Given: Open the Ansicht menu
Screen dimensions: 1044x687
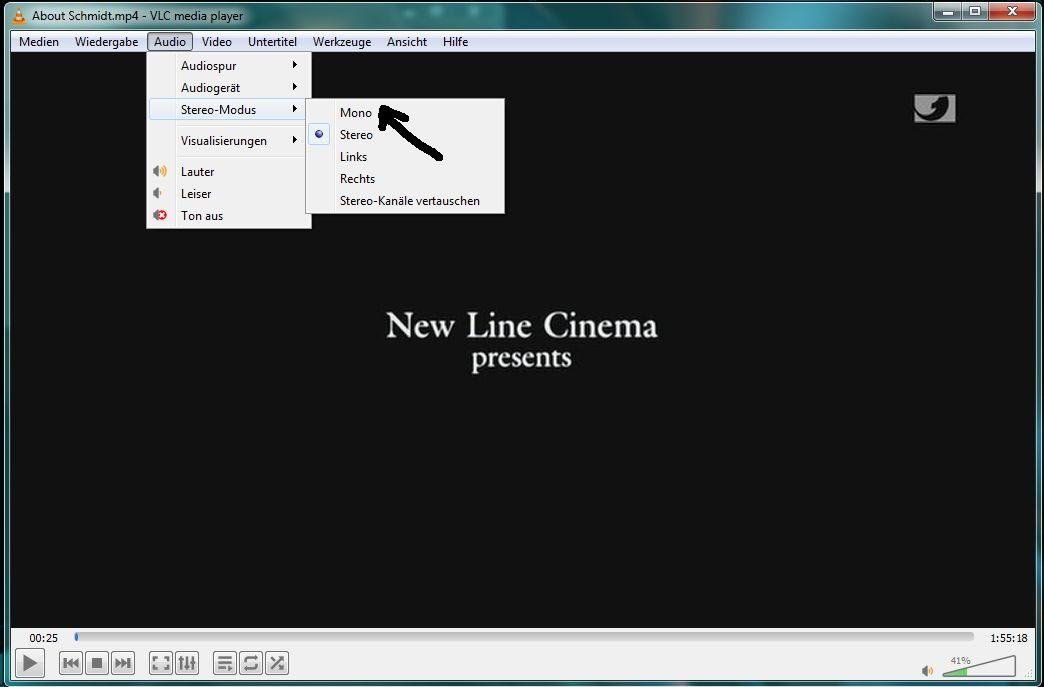Looking at the screenshot, I should [407, 41].
